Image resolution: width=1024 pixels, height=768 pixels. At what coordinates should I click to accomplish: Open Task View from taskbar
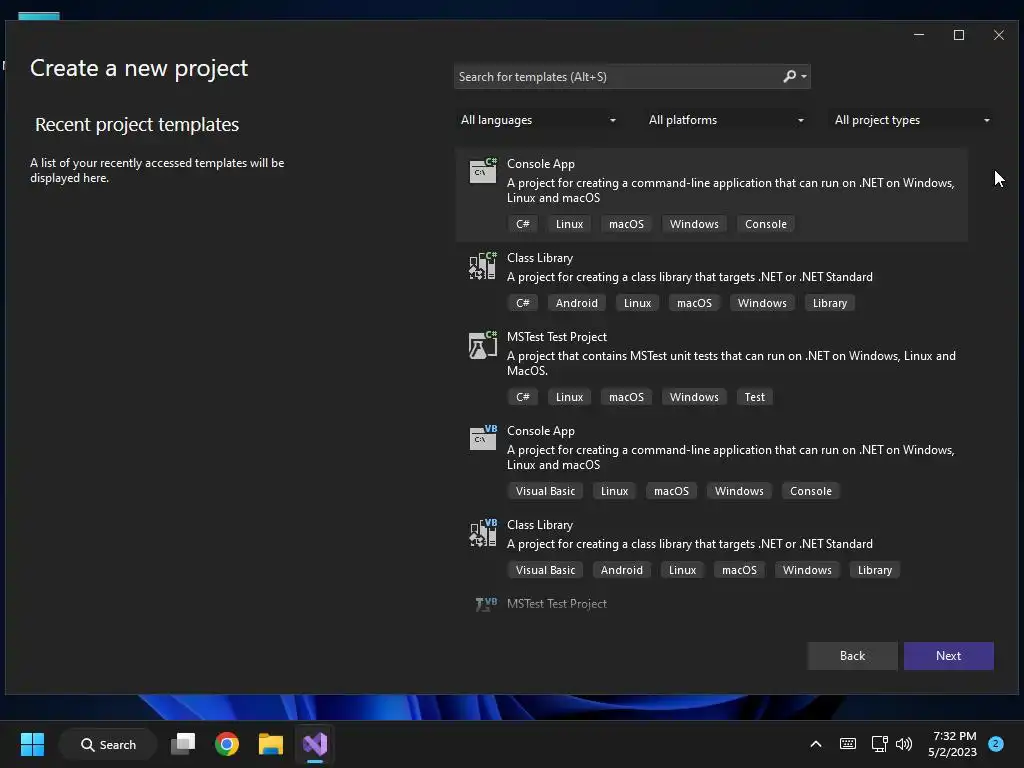[x=183, y=744]
